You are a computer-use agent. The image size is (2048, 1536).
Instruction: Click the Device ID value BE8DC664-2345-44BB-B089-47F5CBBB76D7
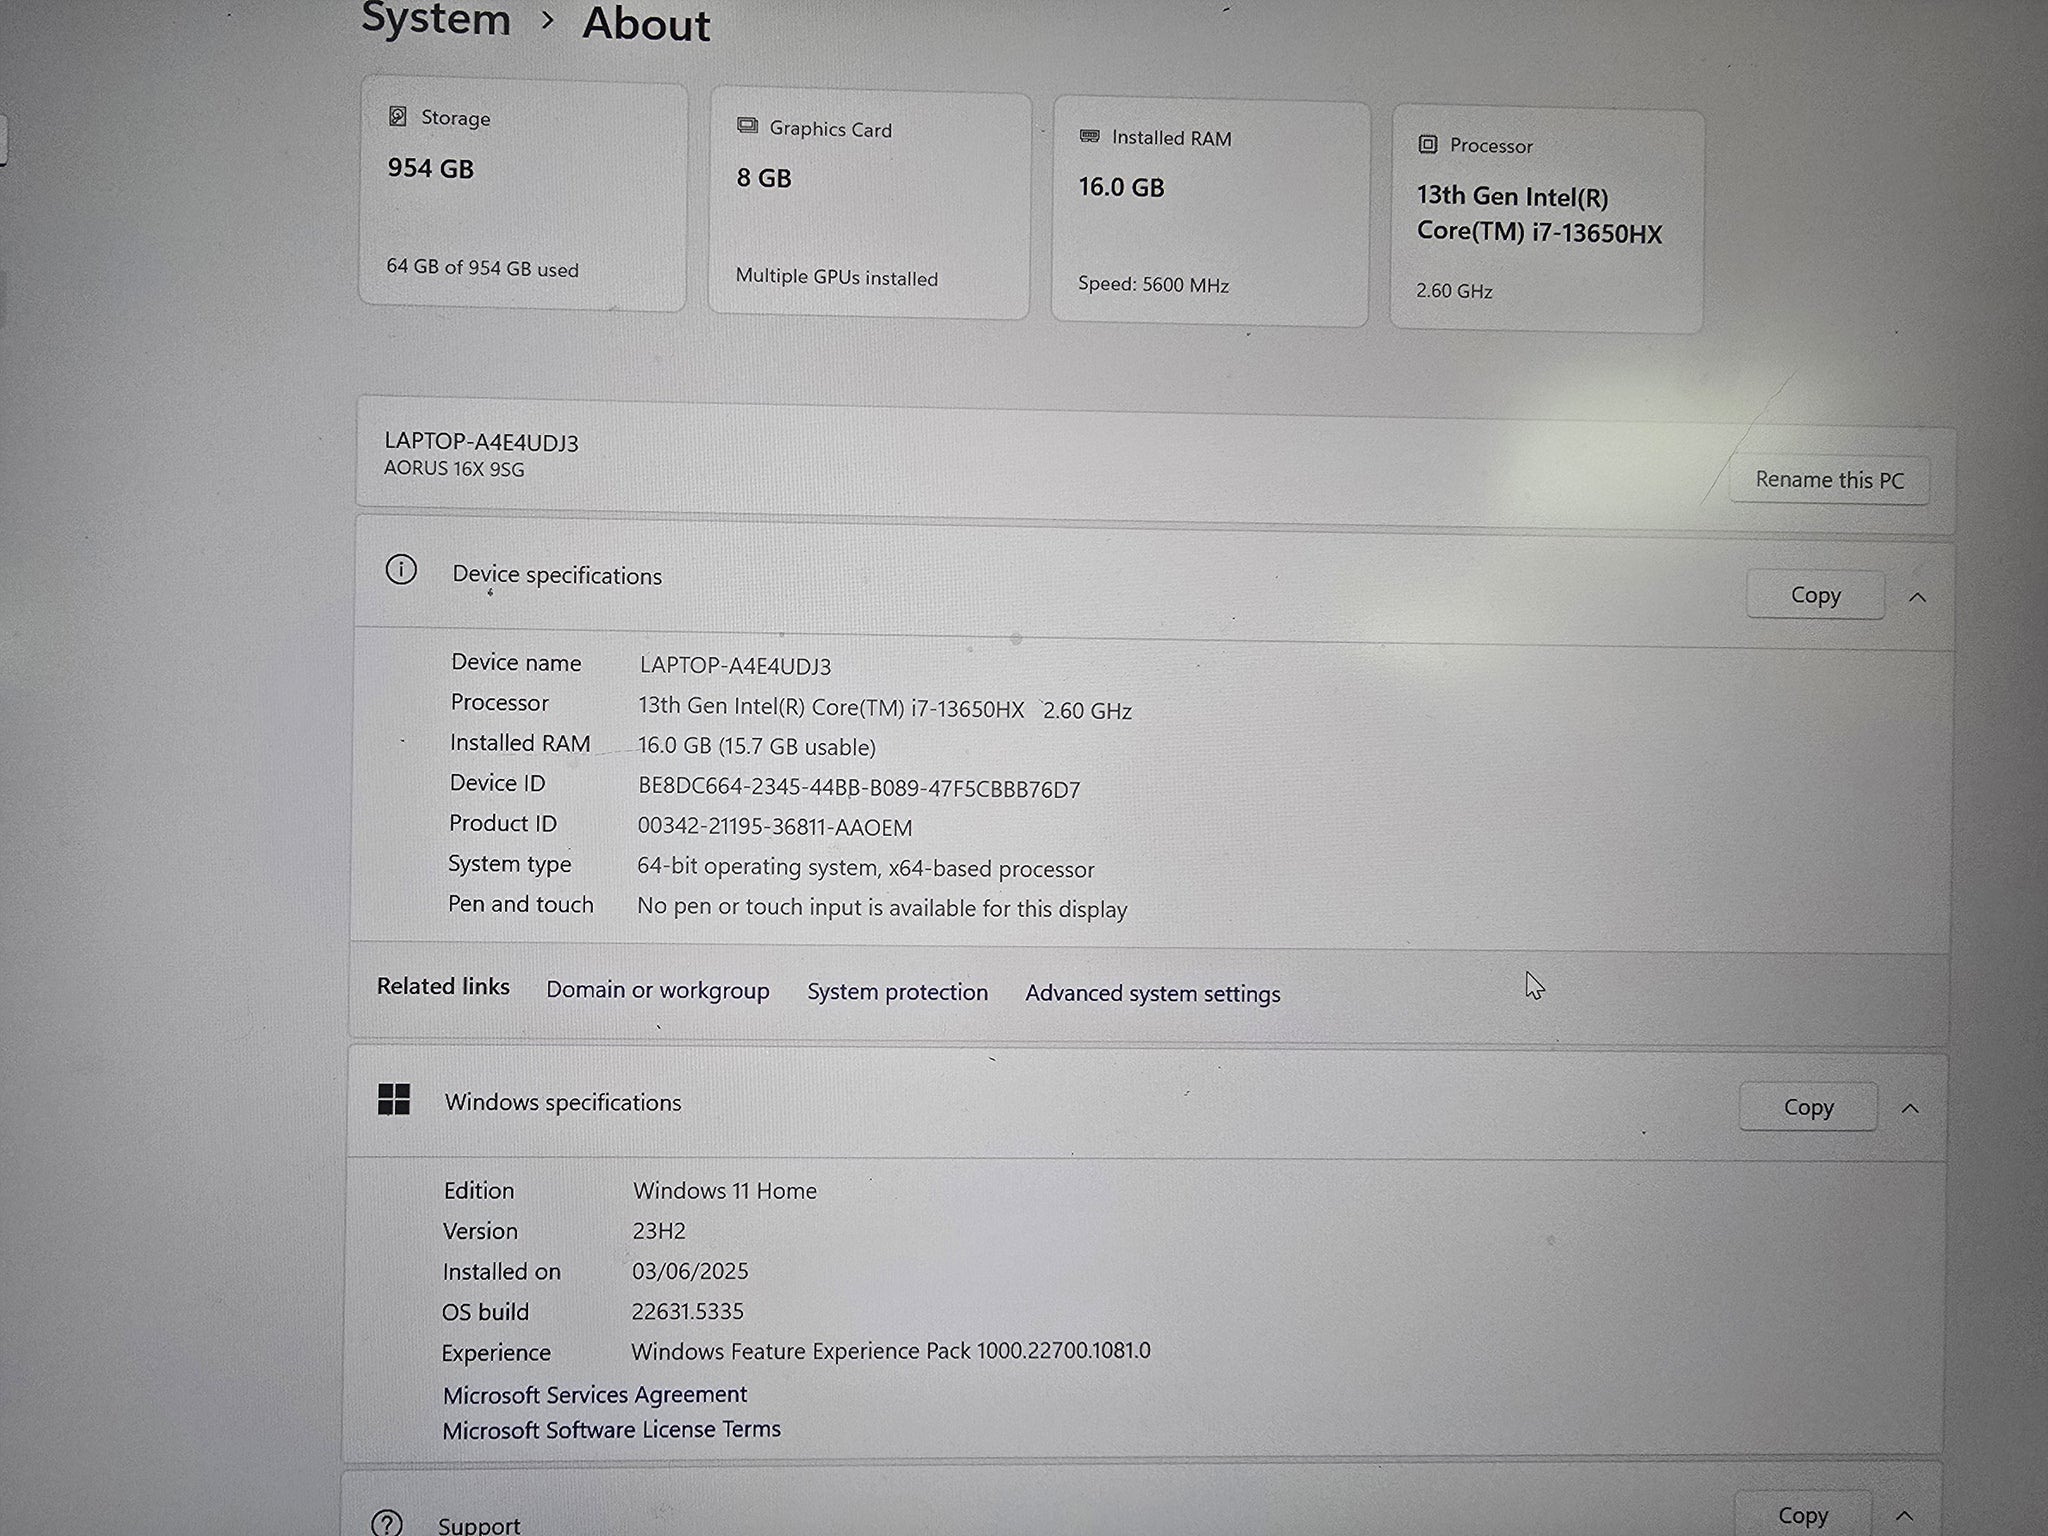(859, 788)
